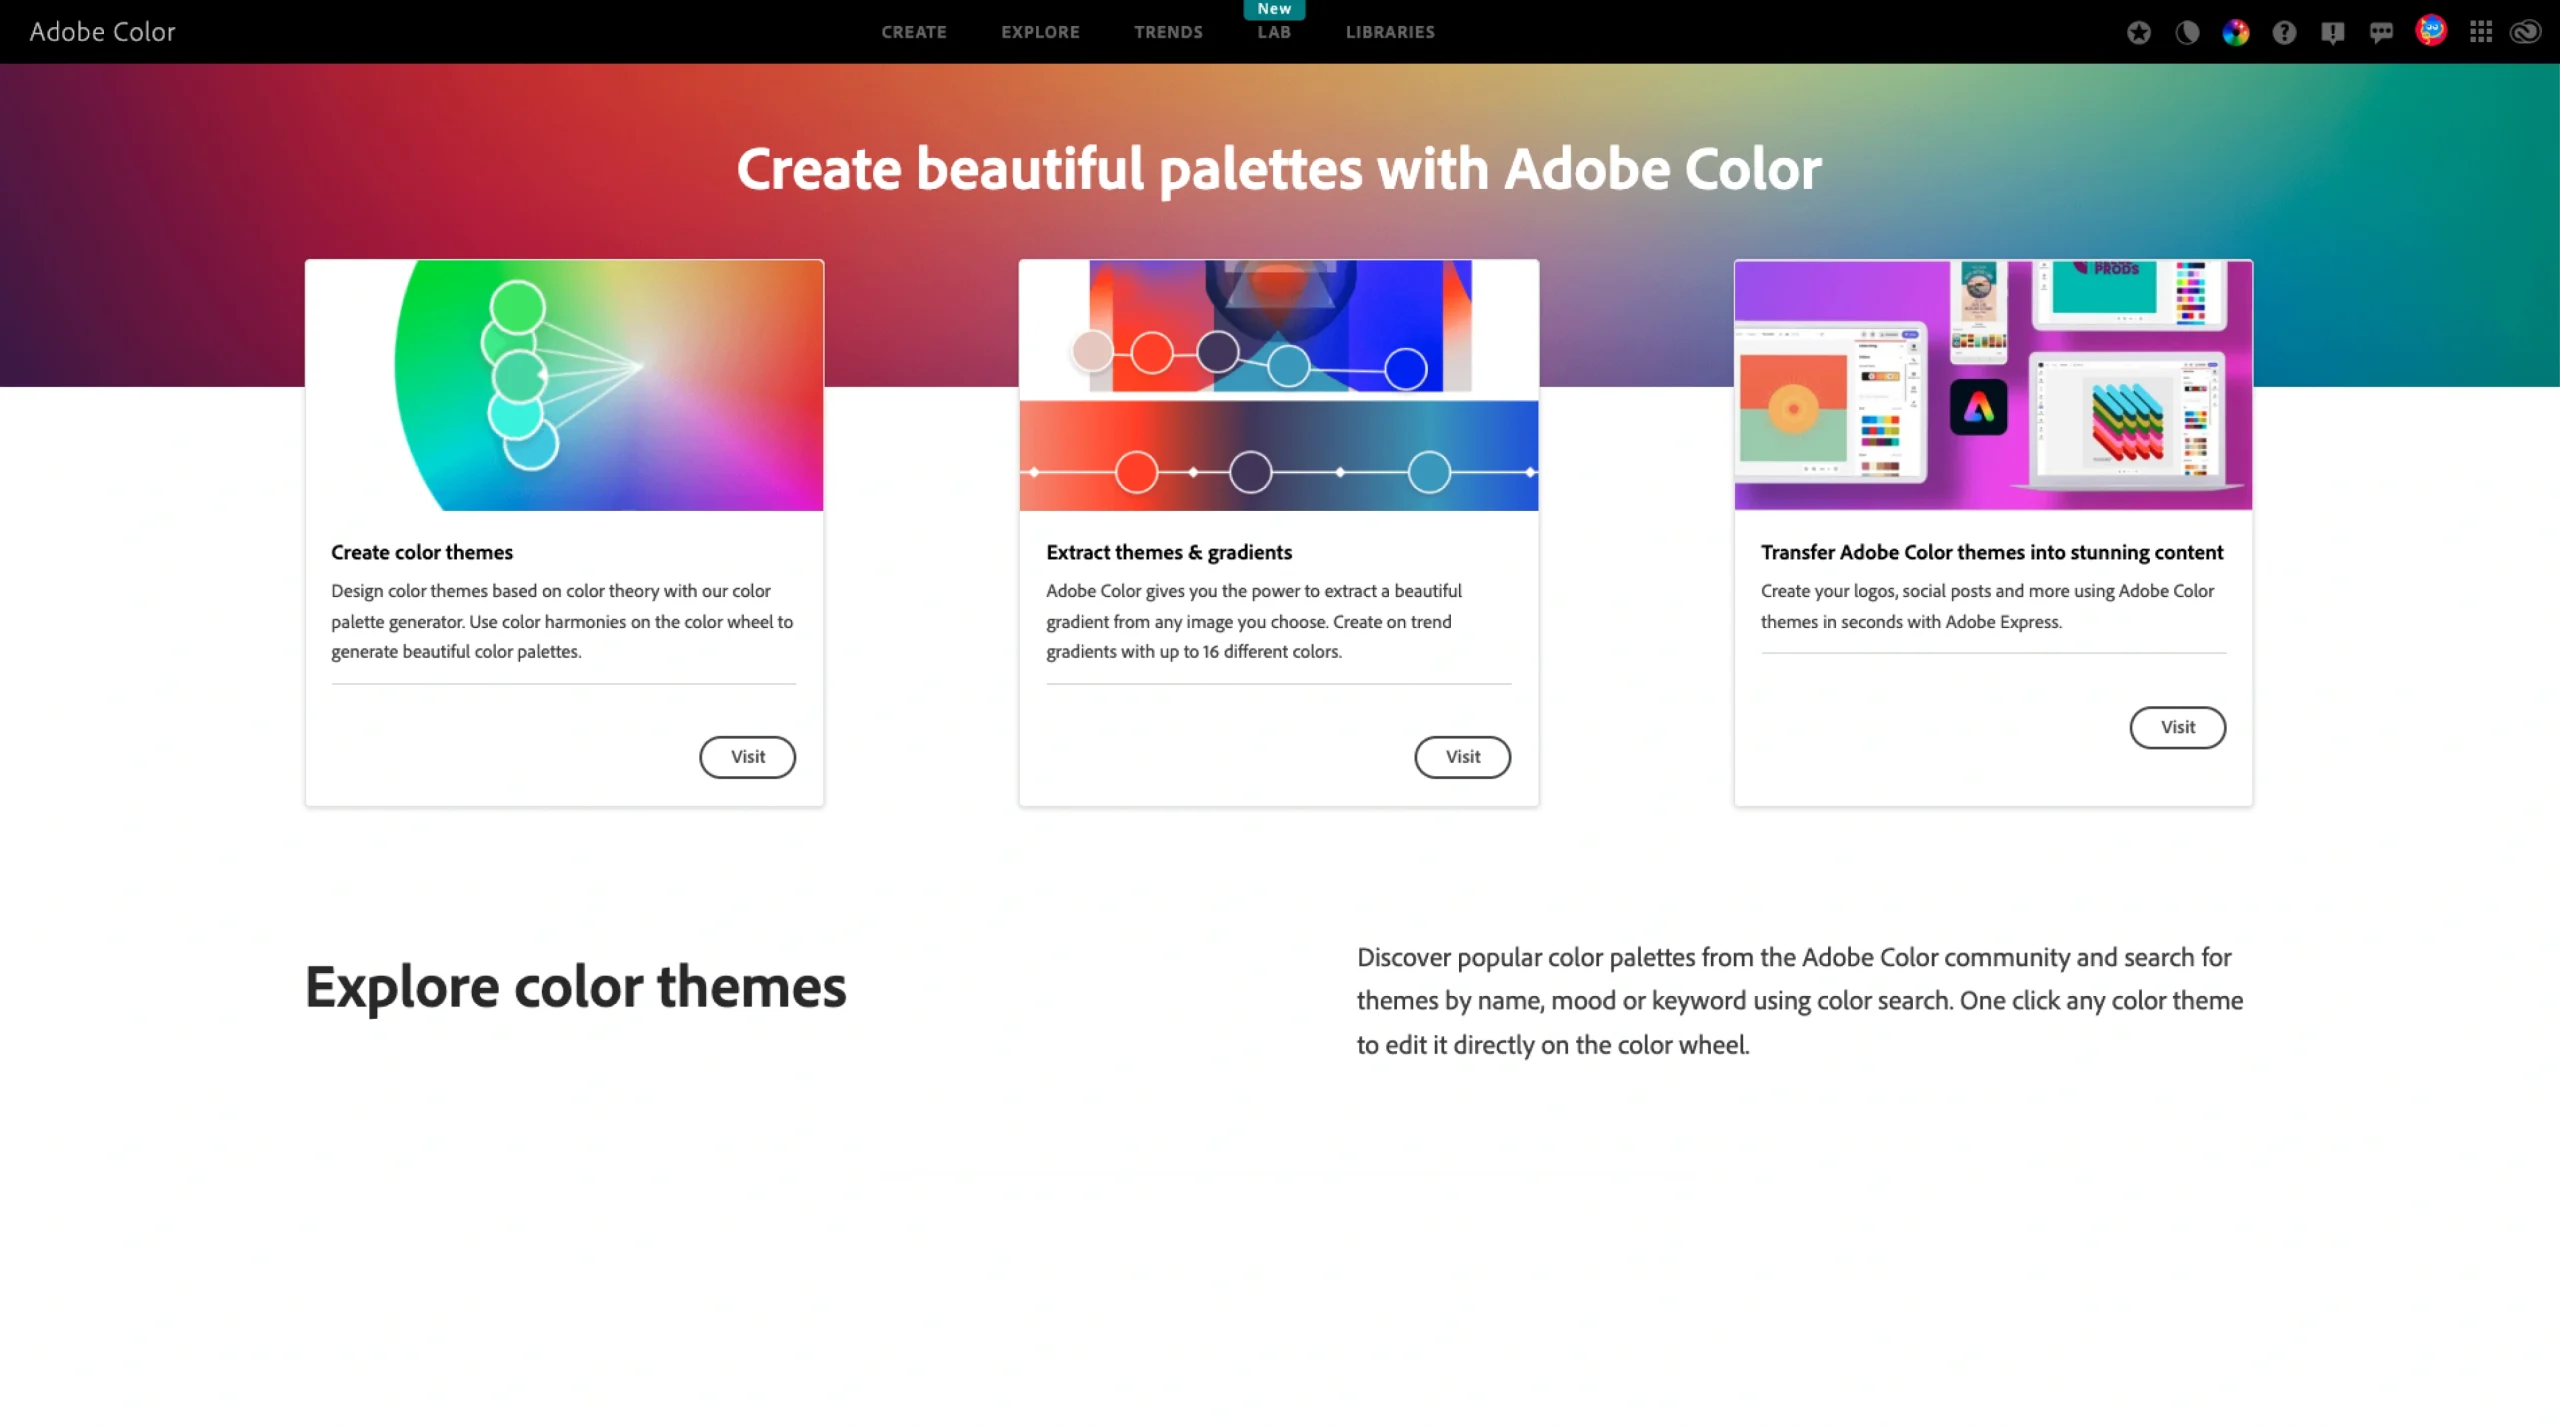Viewport: 2560px width, 1427px height.
Task: Click 'Transfer Adobe Color themes into stunning content' title
Action: click(1992, 552)
